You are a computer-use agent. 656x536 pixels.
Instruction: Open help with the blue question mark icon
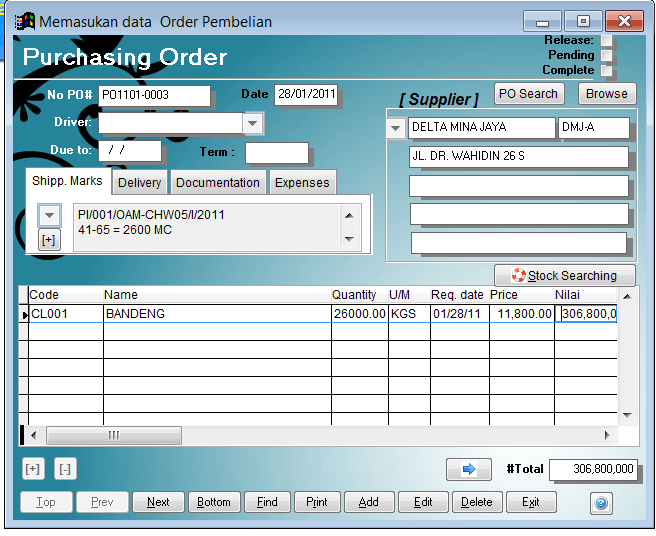(601, 503)
